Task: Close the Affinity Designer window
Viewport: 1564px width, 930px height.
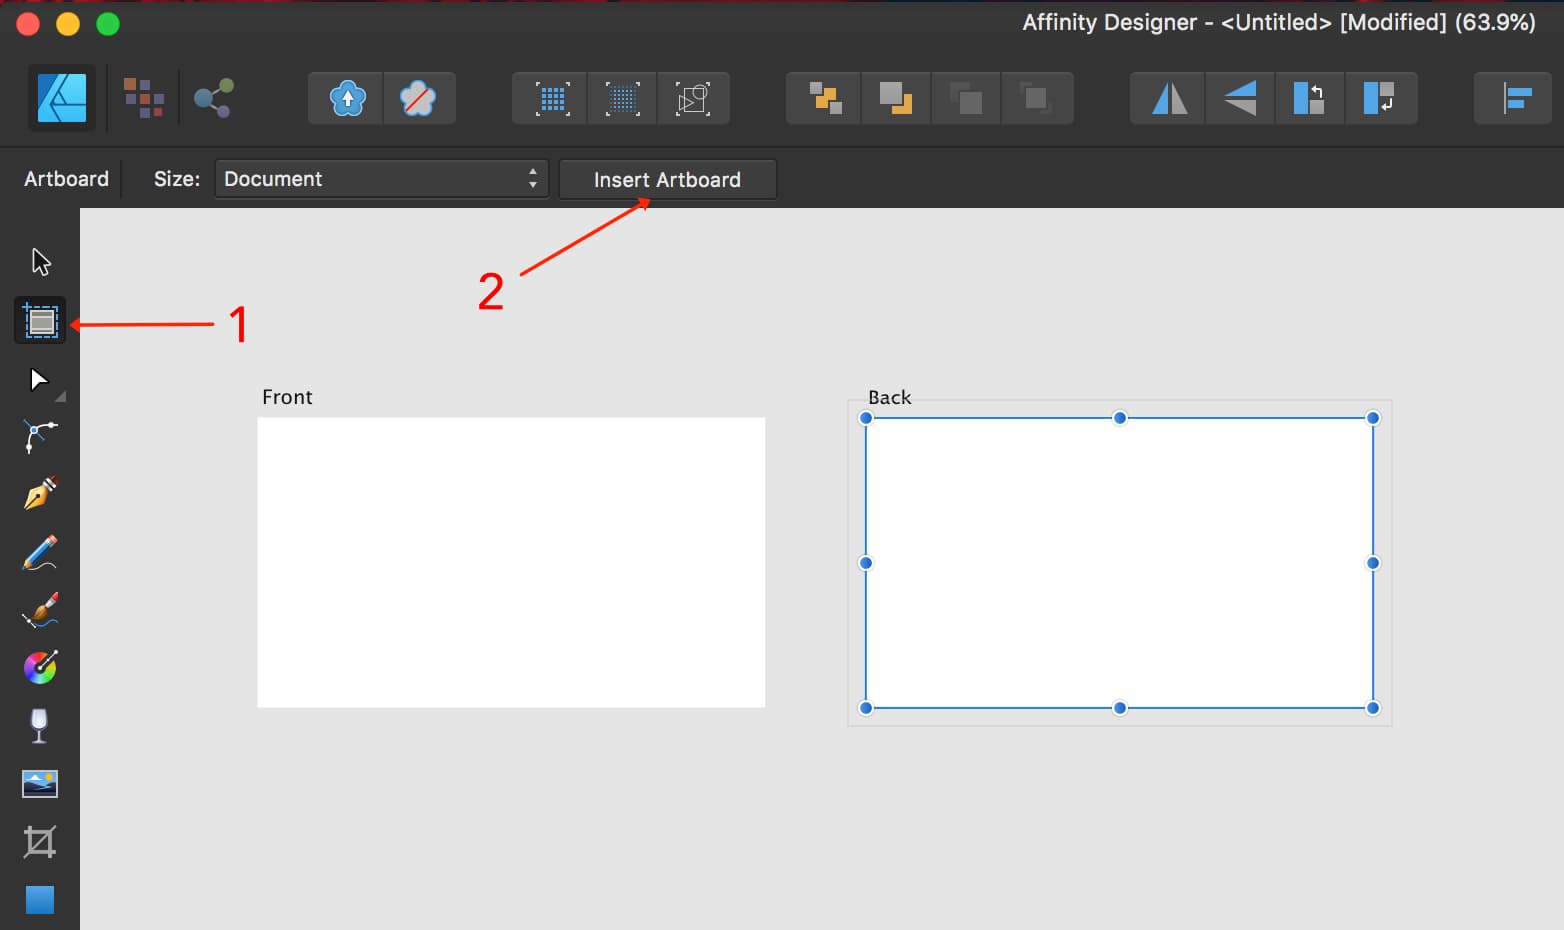Action: click(x=28, y=24)
